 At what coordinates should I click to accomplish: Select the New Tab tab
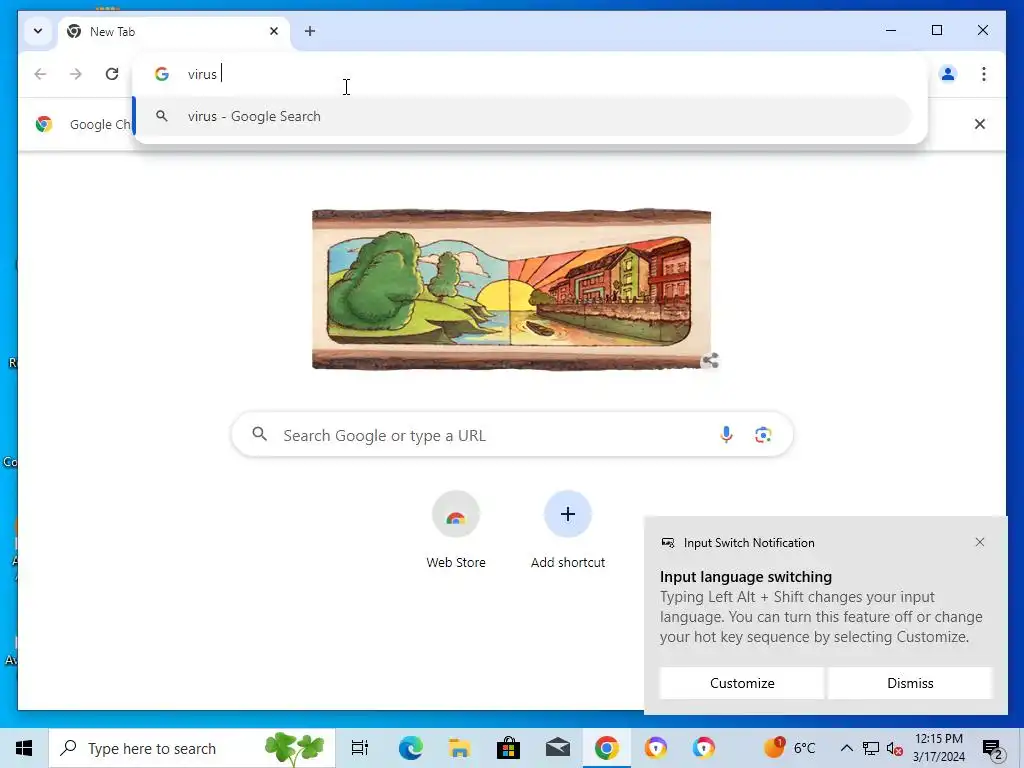tap(174, 31)
